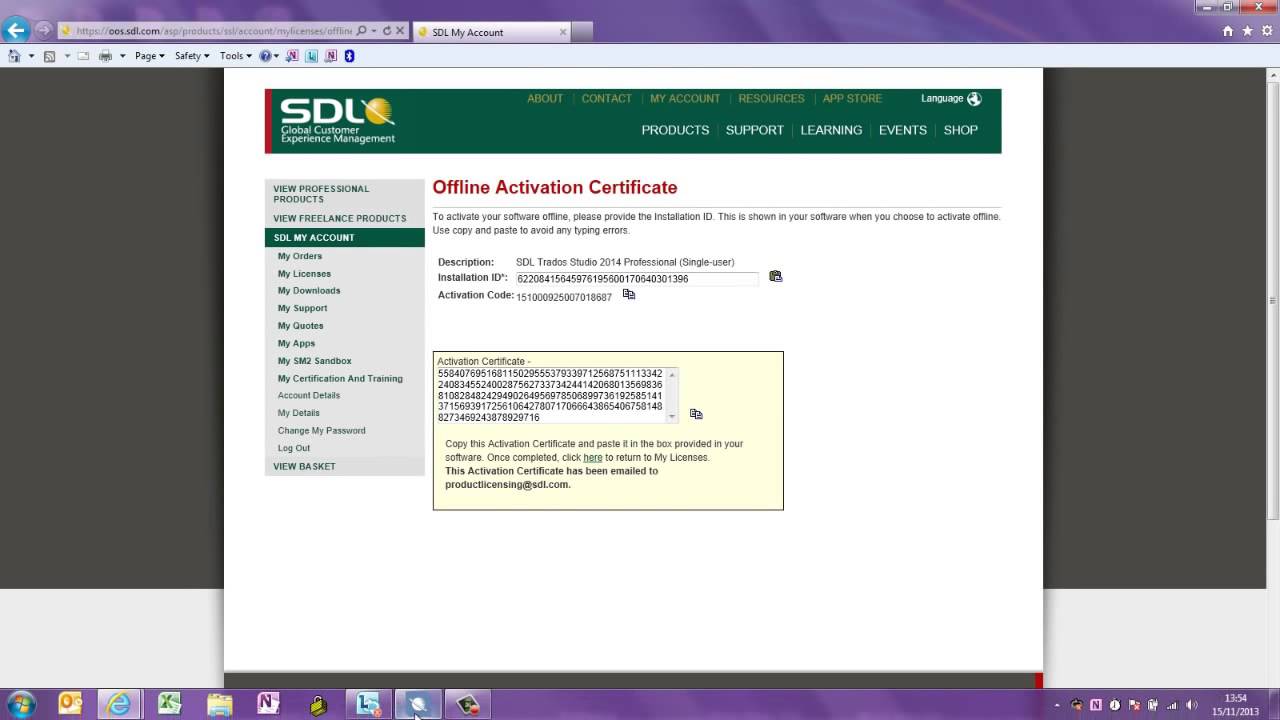Click the Bluetooth icon in command bar
Image resolution: width=1280 pixels, height=720 pixels.
[x=349, y=56]
